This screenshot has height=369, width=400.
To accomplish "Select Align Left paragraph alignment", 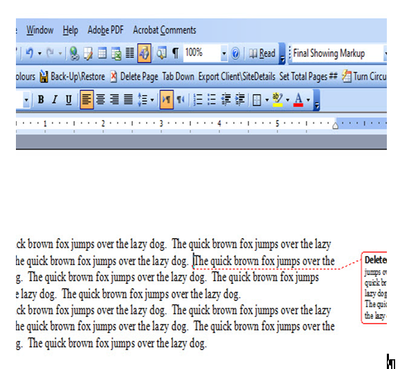I will tap(87, 99).
